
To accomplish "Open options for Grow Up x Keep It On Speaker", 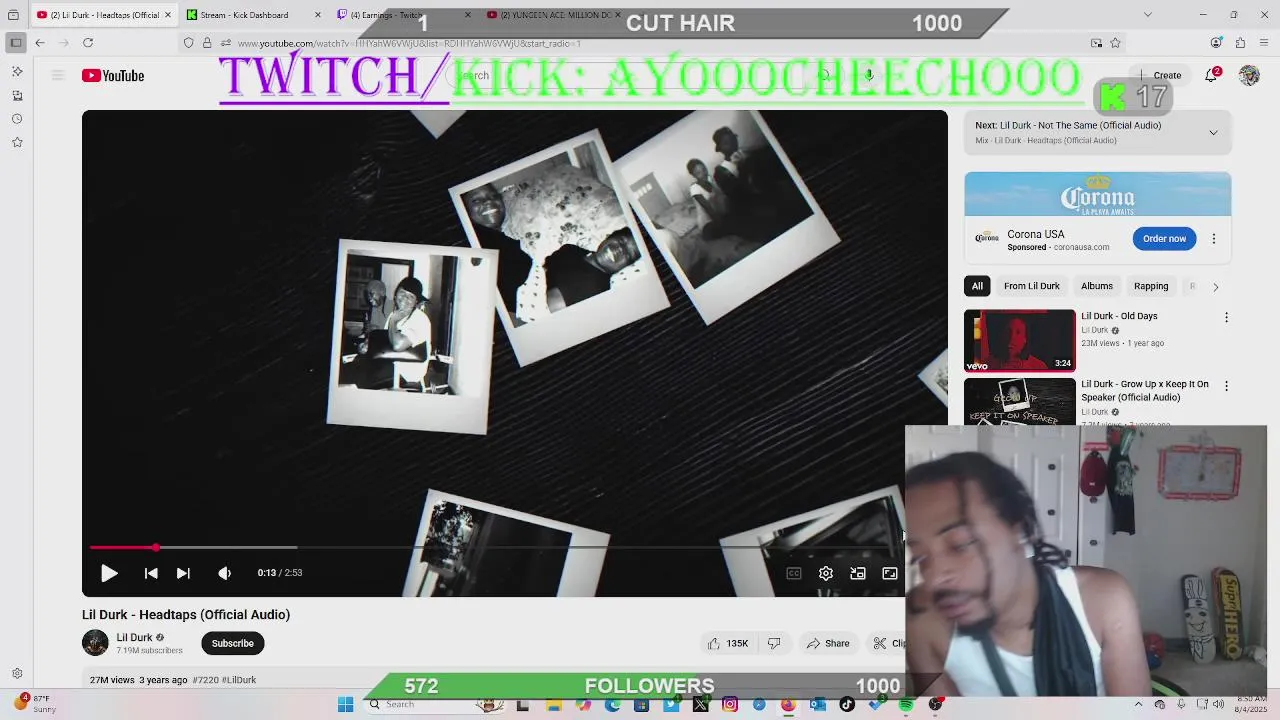I will (1227, 385).
